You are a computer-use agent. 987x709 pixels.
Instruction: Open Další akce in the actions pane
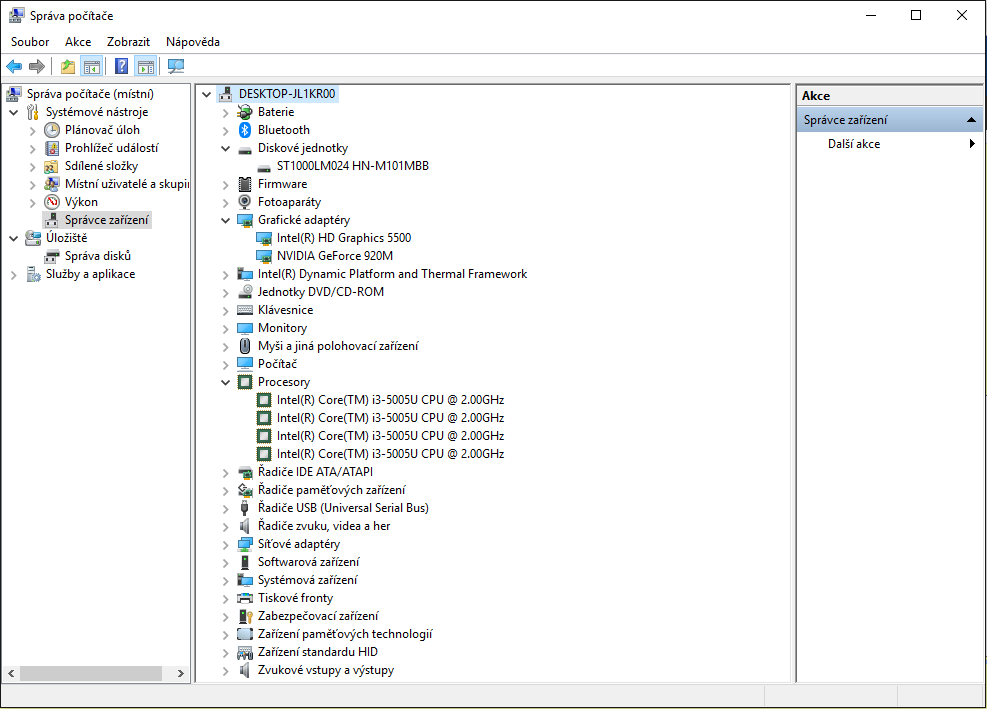click(854, 144)
